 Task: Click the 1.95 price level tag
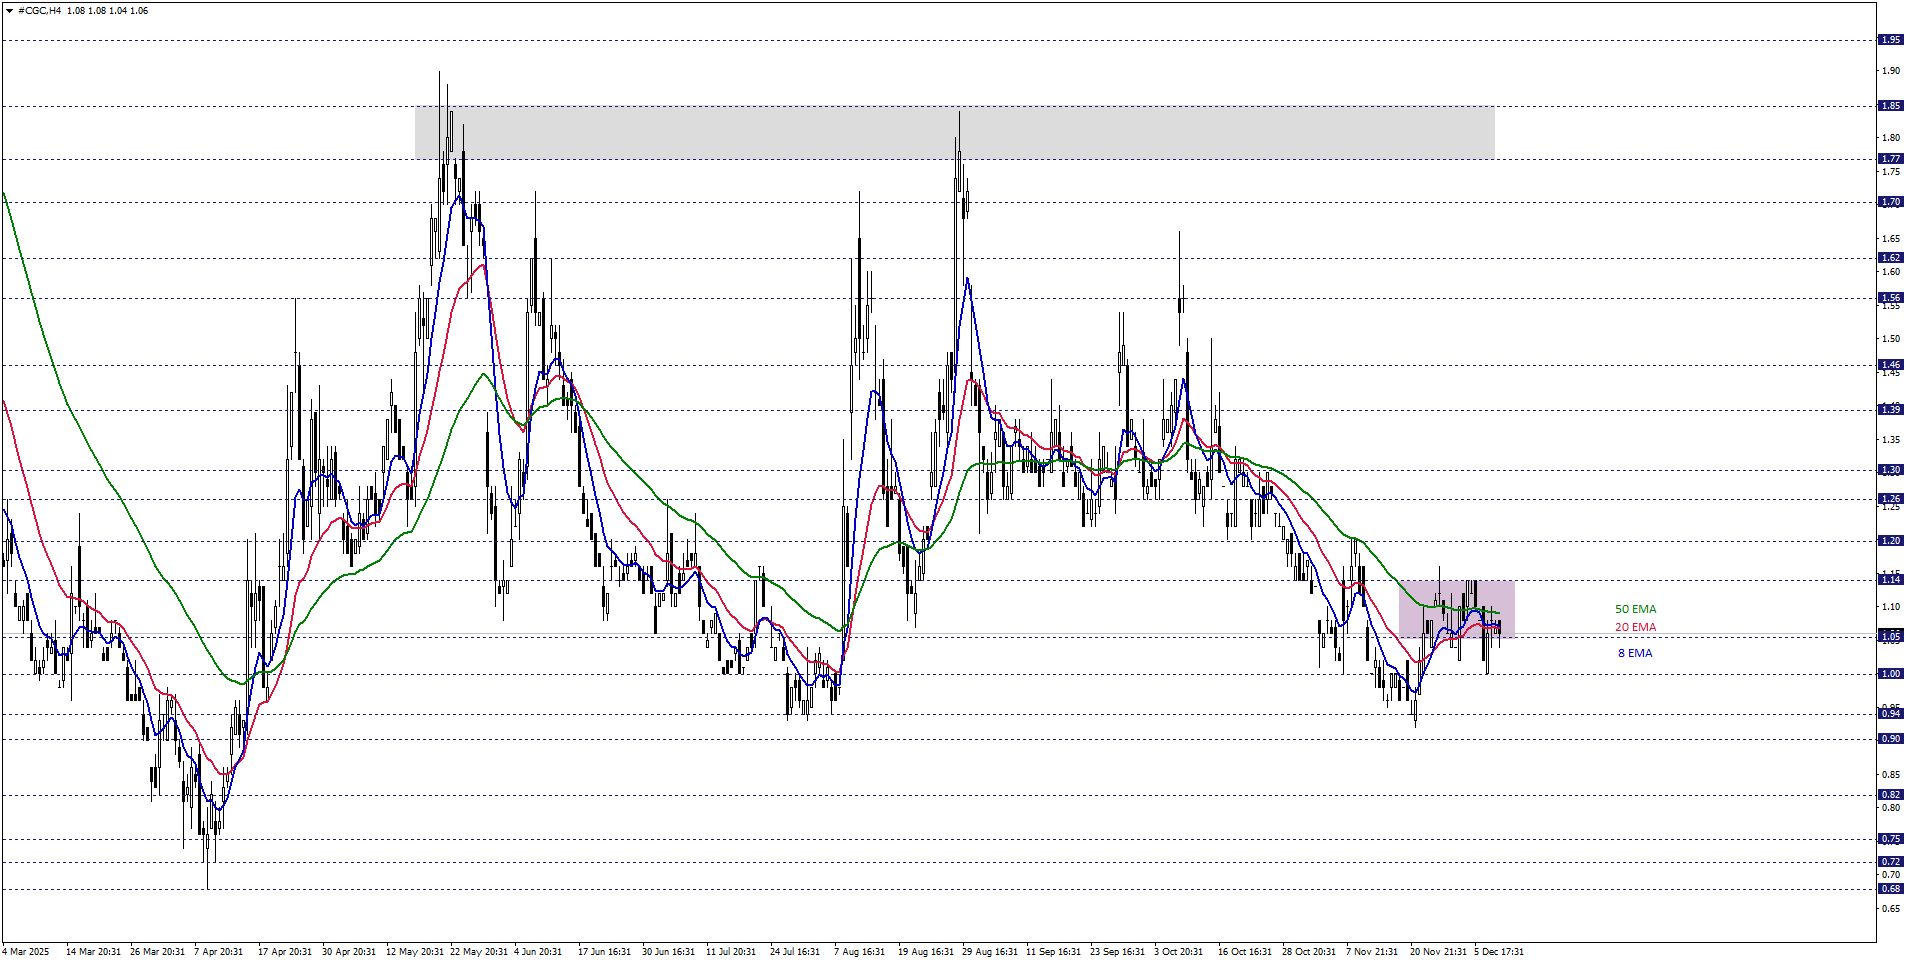[x=1890, y=40]
